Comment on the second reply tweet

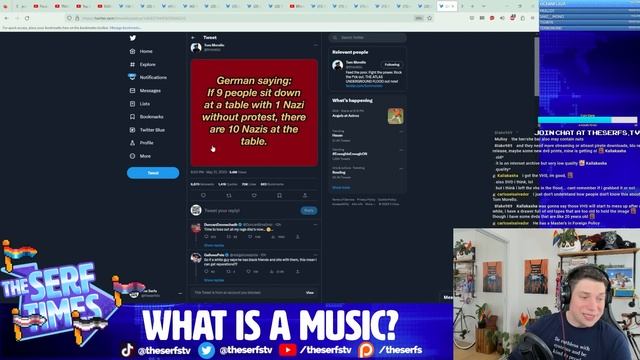point(207,271)
